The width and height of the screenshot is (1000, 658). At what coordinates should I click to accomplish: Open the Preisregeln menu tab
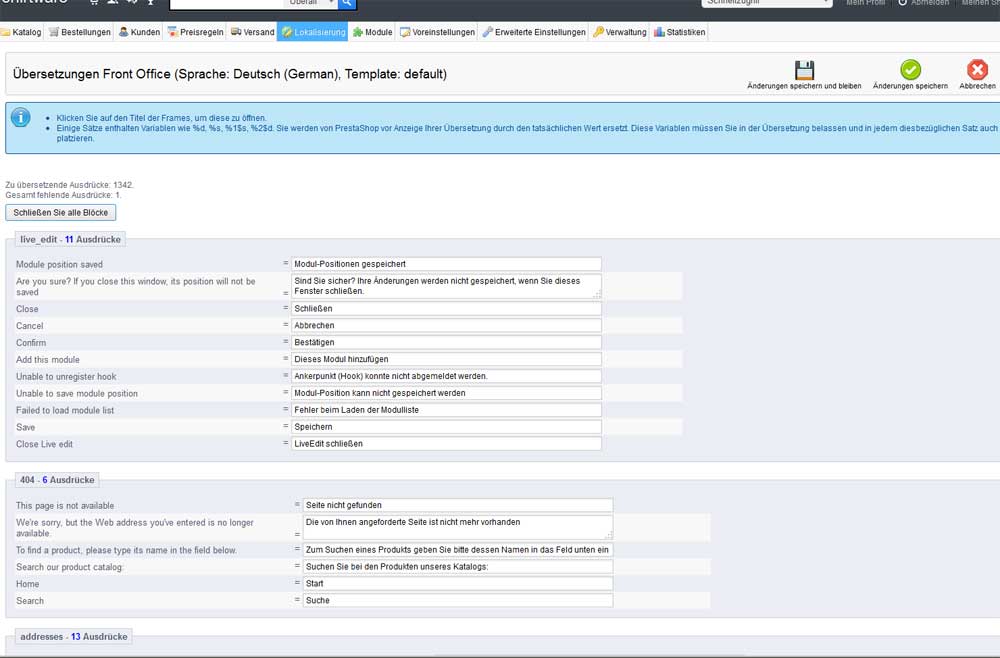195,32
